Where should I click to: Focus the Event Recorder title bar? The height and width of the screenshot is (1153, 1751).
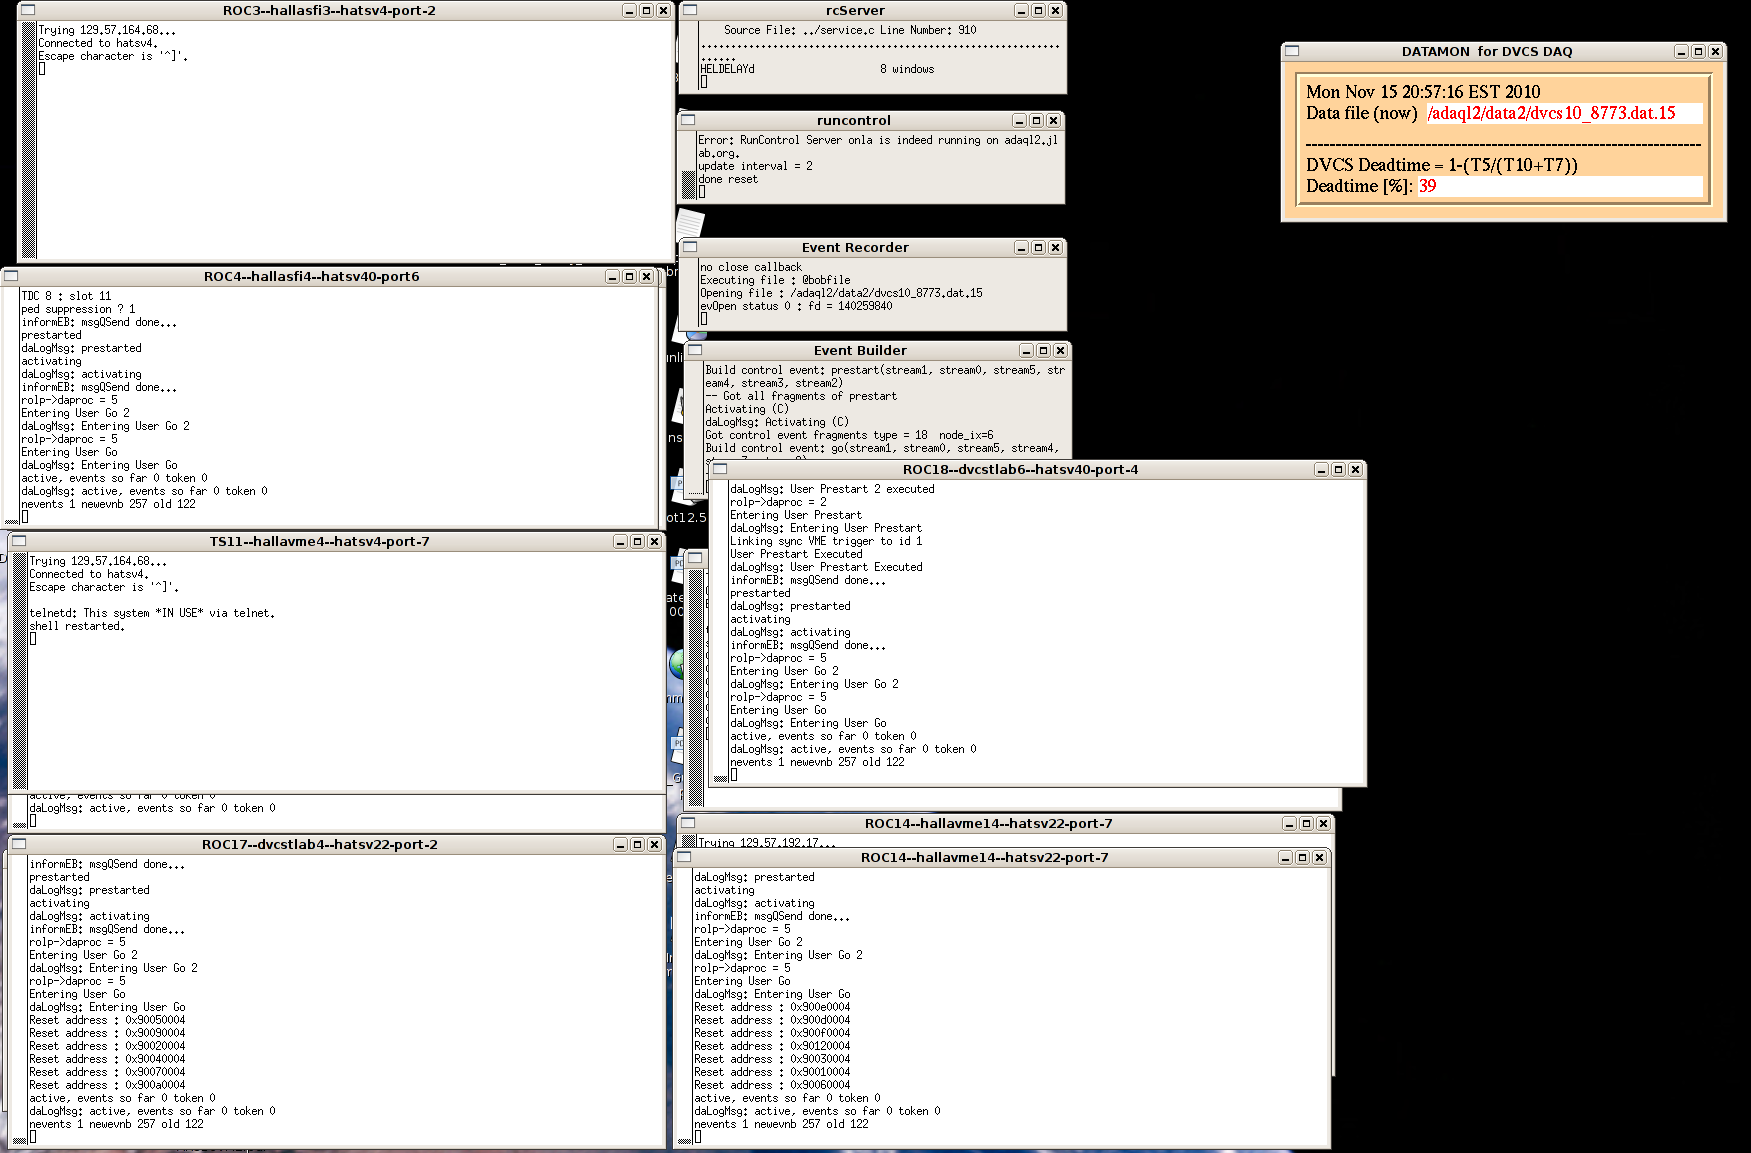[x=855, y=248]
